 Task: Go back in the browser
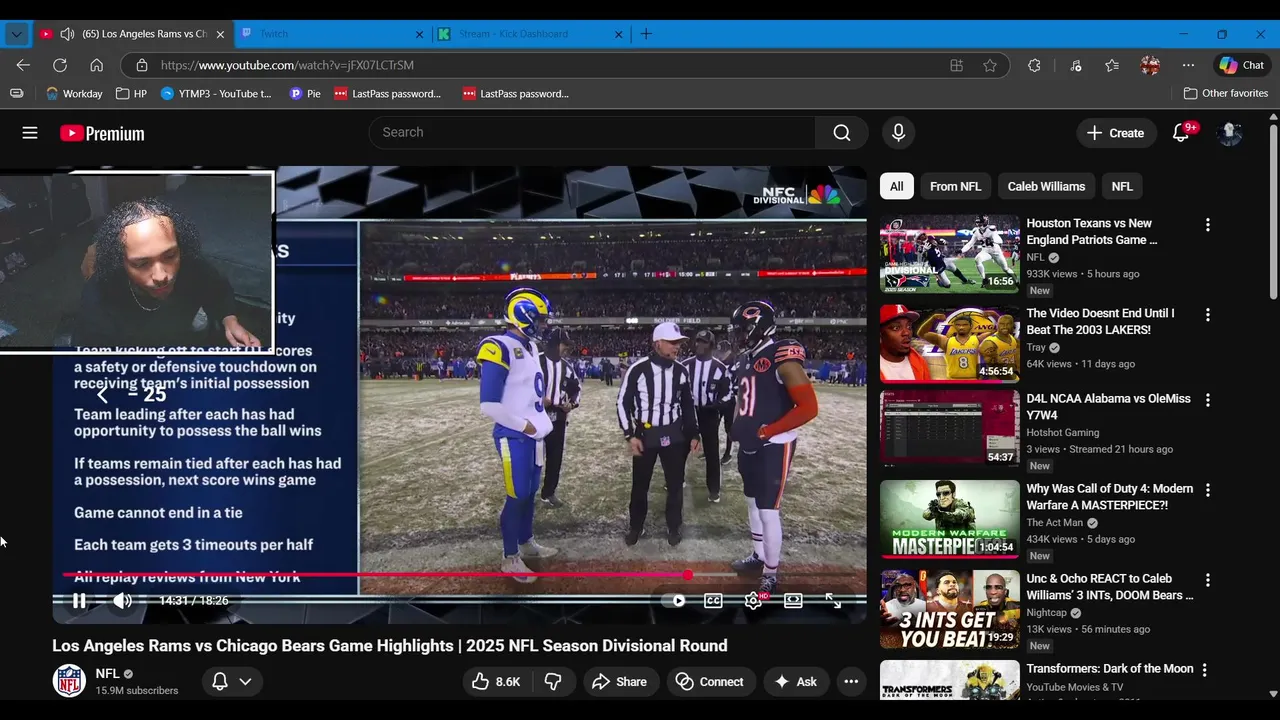click(23, 65)
